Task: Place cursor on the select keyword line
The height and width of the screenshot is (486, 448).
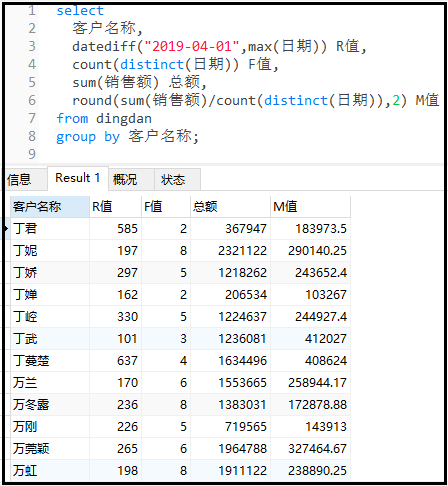Action: point(80,11)
